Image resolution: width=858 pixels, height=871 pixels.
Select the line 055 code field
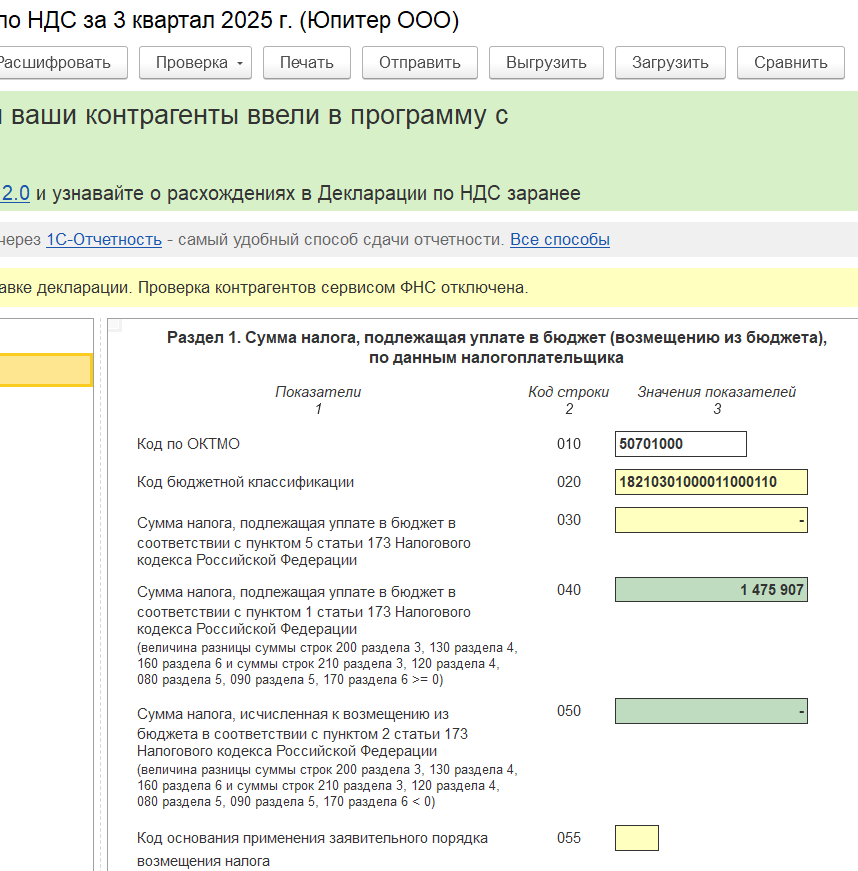(636, 838)
